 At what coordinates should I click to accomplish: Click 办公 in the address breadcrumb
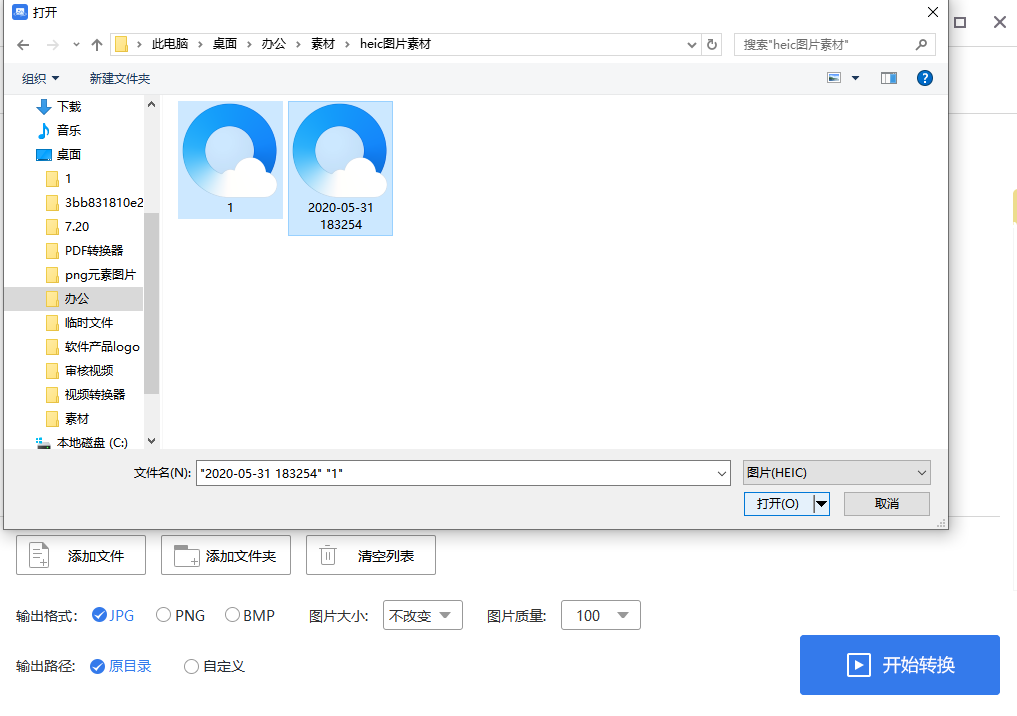(274, 44)
